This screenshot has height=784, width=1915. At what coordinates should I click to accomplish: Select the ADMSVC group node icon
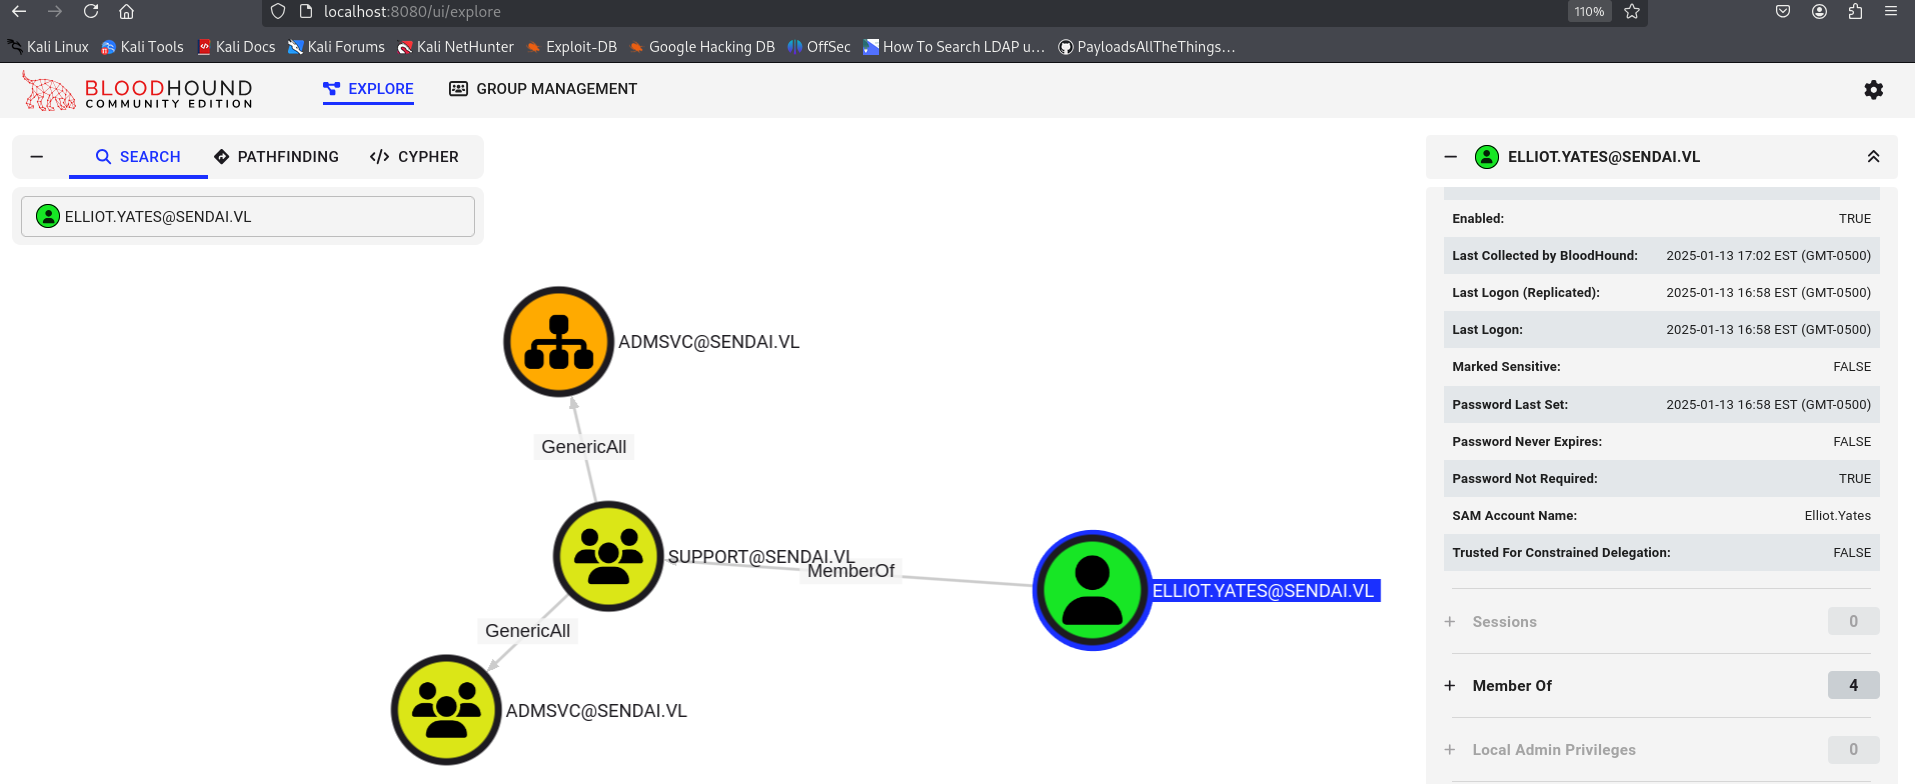tap(446, 710)
